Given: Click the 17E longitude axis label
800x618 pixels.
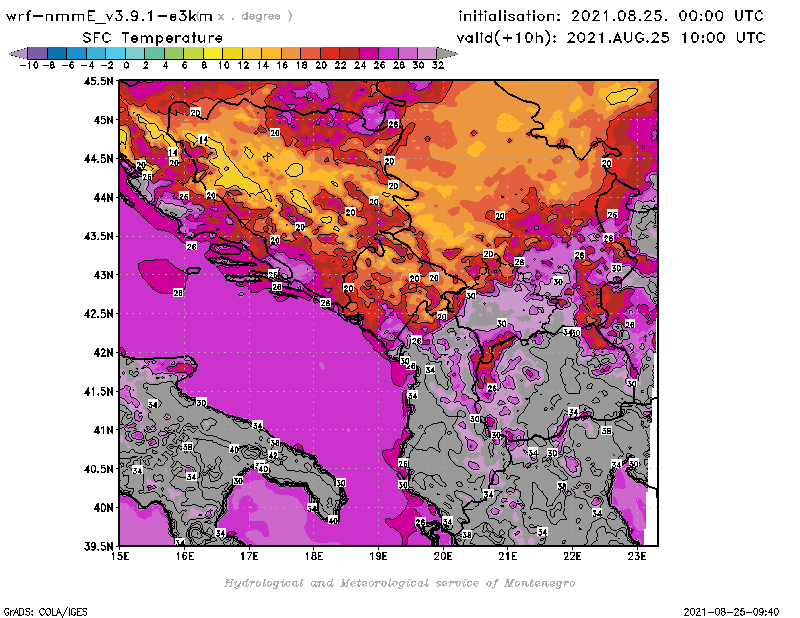Looking at the screenshot, I should click(x=249, y=556).
